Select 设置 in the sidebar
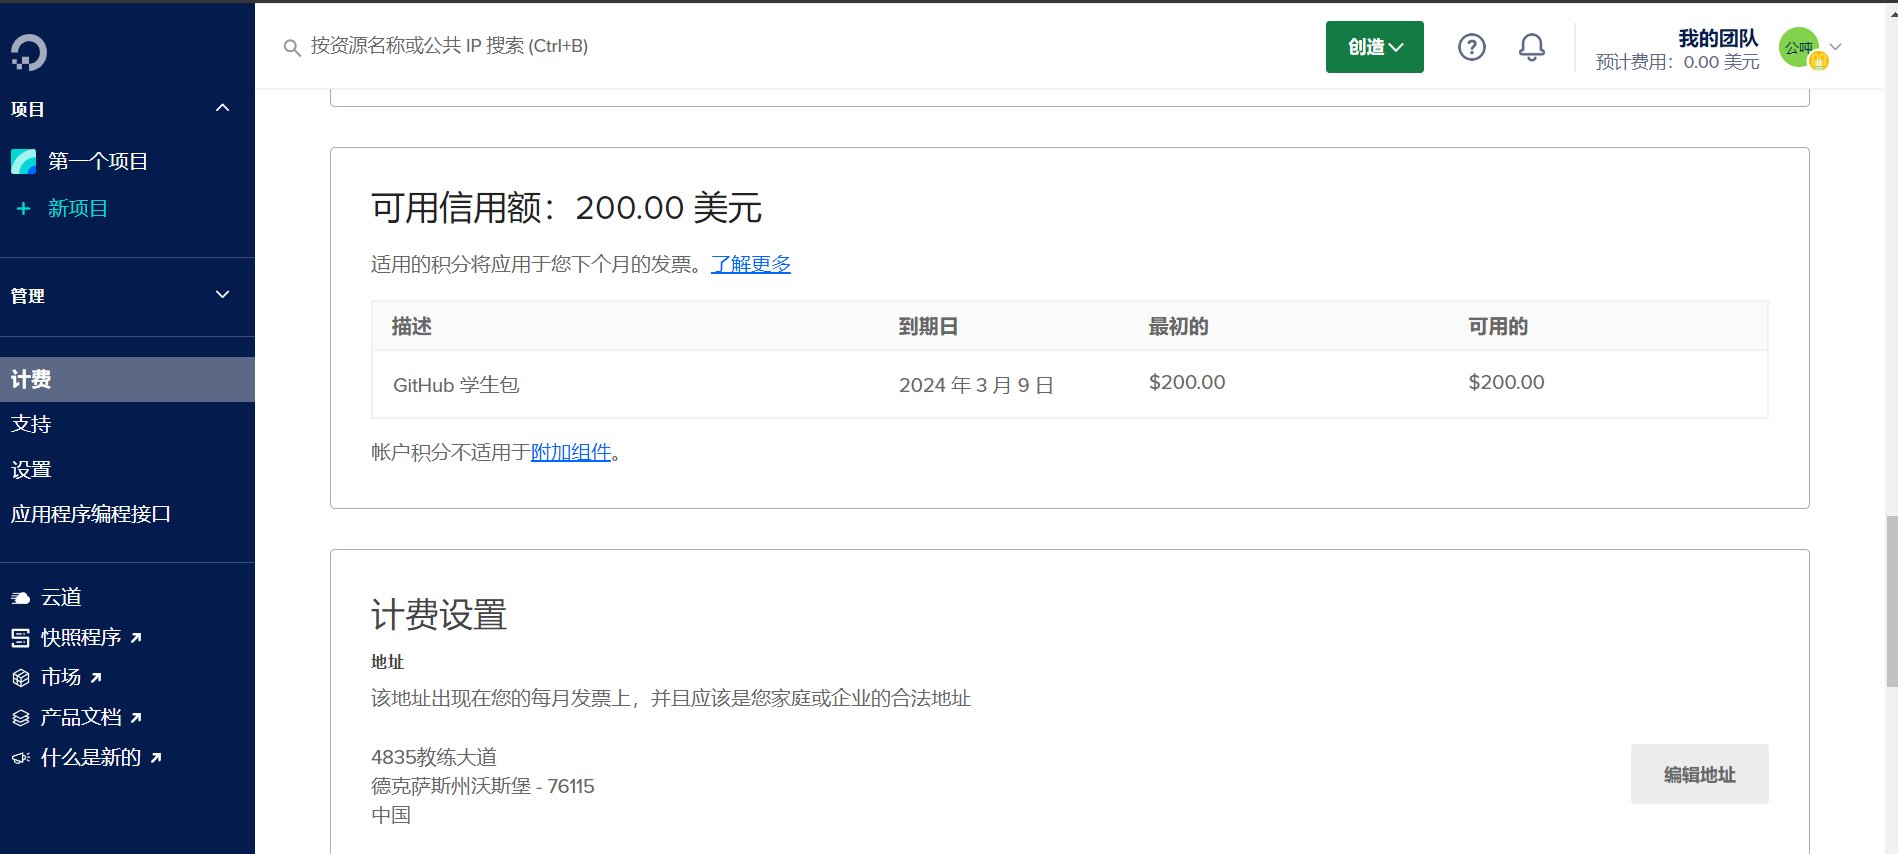The width and height of the screenshot is (1898, 854). tap(31, 469)
